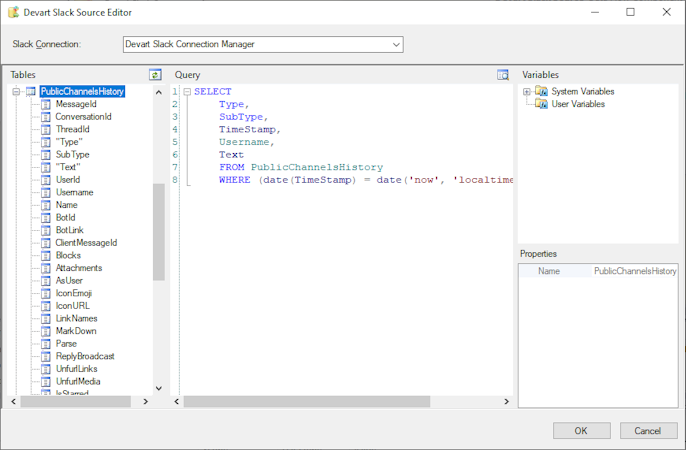Click the FROM PublicChannelsHistory line

[x=301, y=167]
